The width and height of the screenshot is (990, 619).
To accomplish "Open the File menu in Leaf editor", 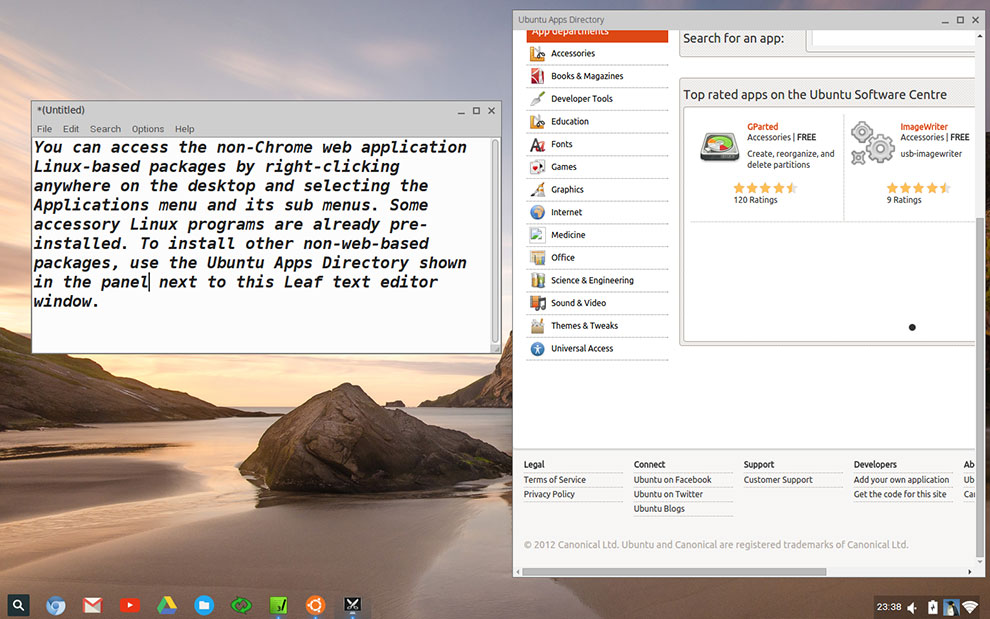I will tap(44, 129).
